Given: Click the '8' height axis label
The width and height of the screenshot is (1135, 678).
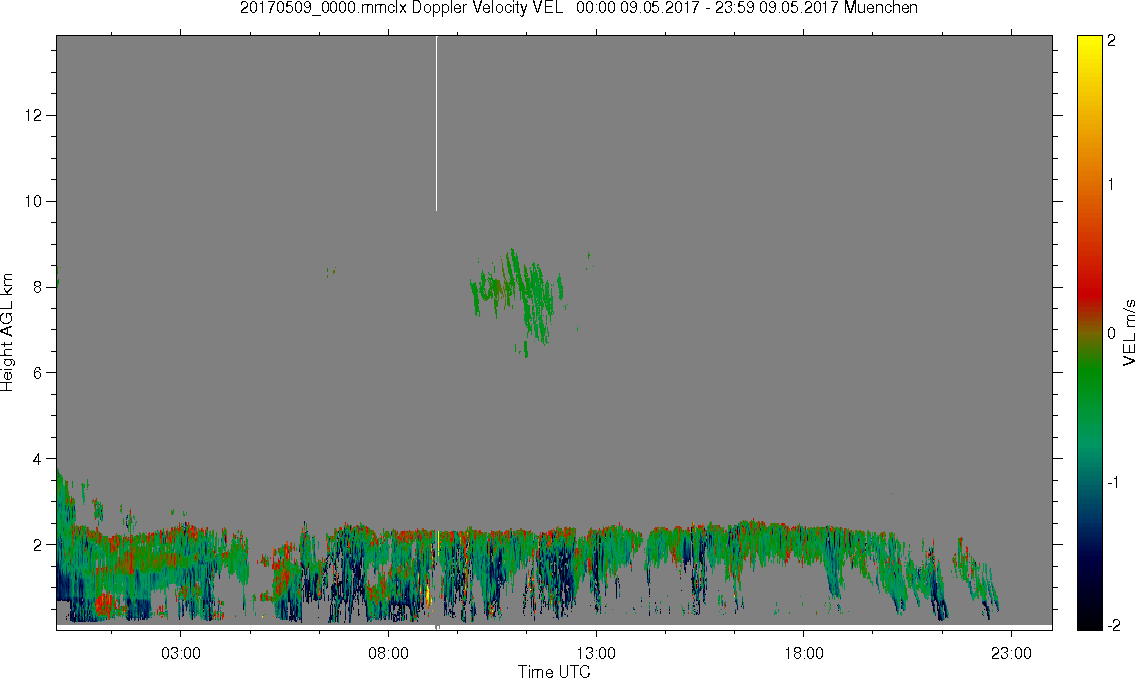Looking at the screenshot, I should point(38,287).
